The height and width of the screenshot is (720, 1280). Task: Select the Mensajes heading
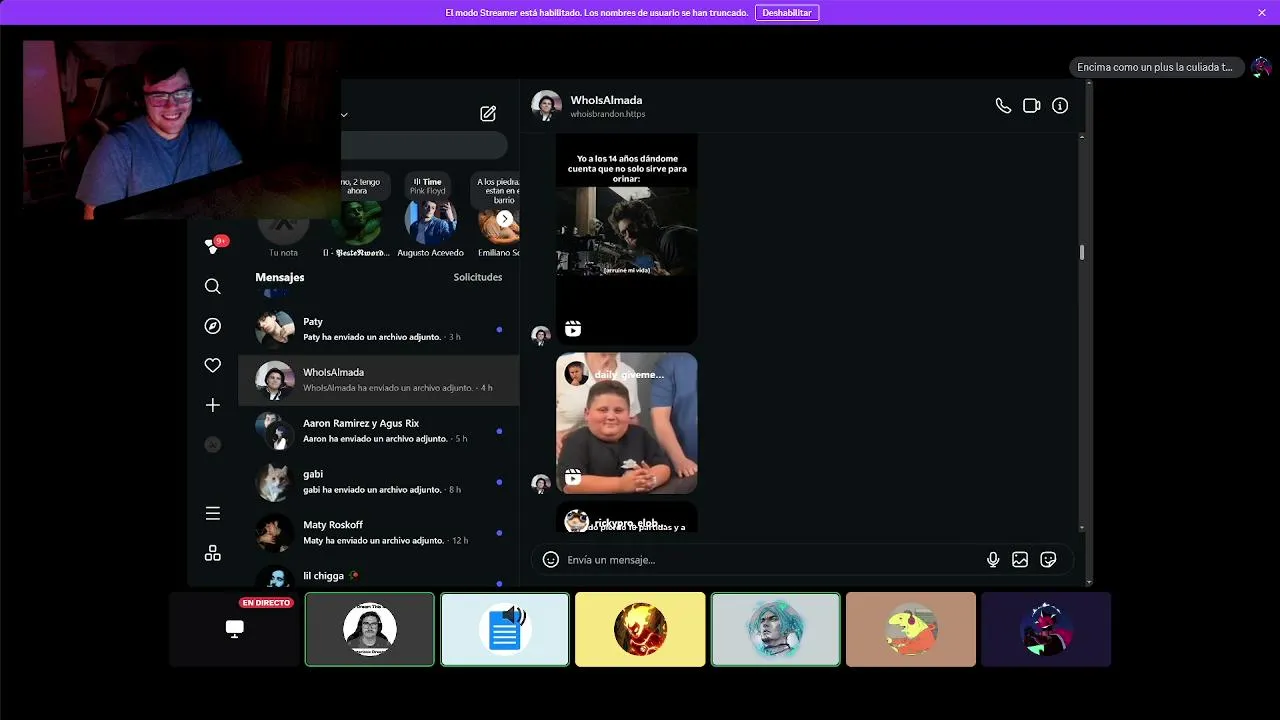(280, 277)
